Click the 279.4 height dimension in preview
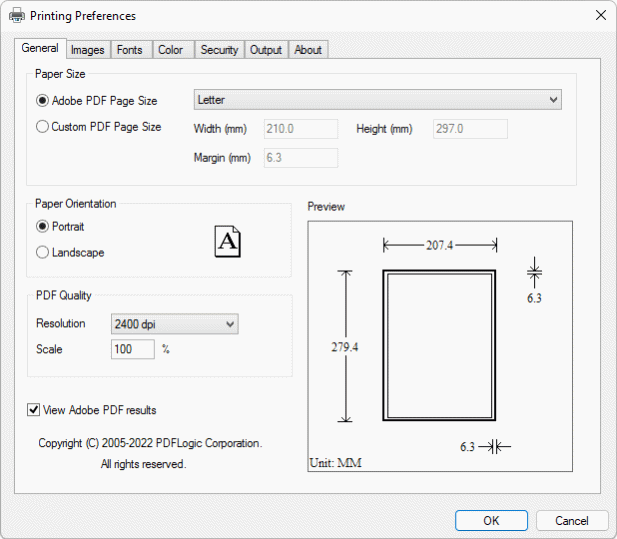 click(x=345, y=347)
